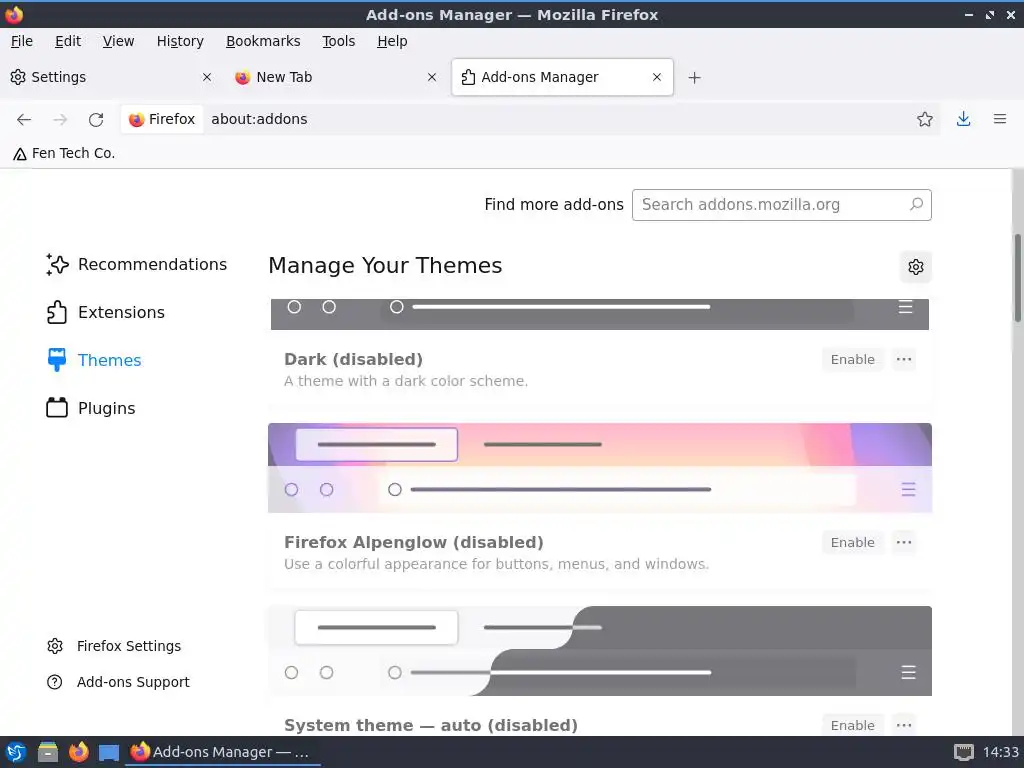The height and width of the screenshot is (768, 1024).
Task: Reload the current page
Action: click(x=96, y=119)
